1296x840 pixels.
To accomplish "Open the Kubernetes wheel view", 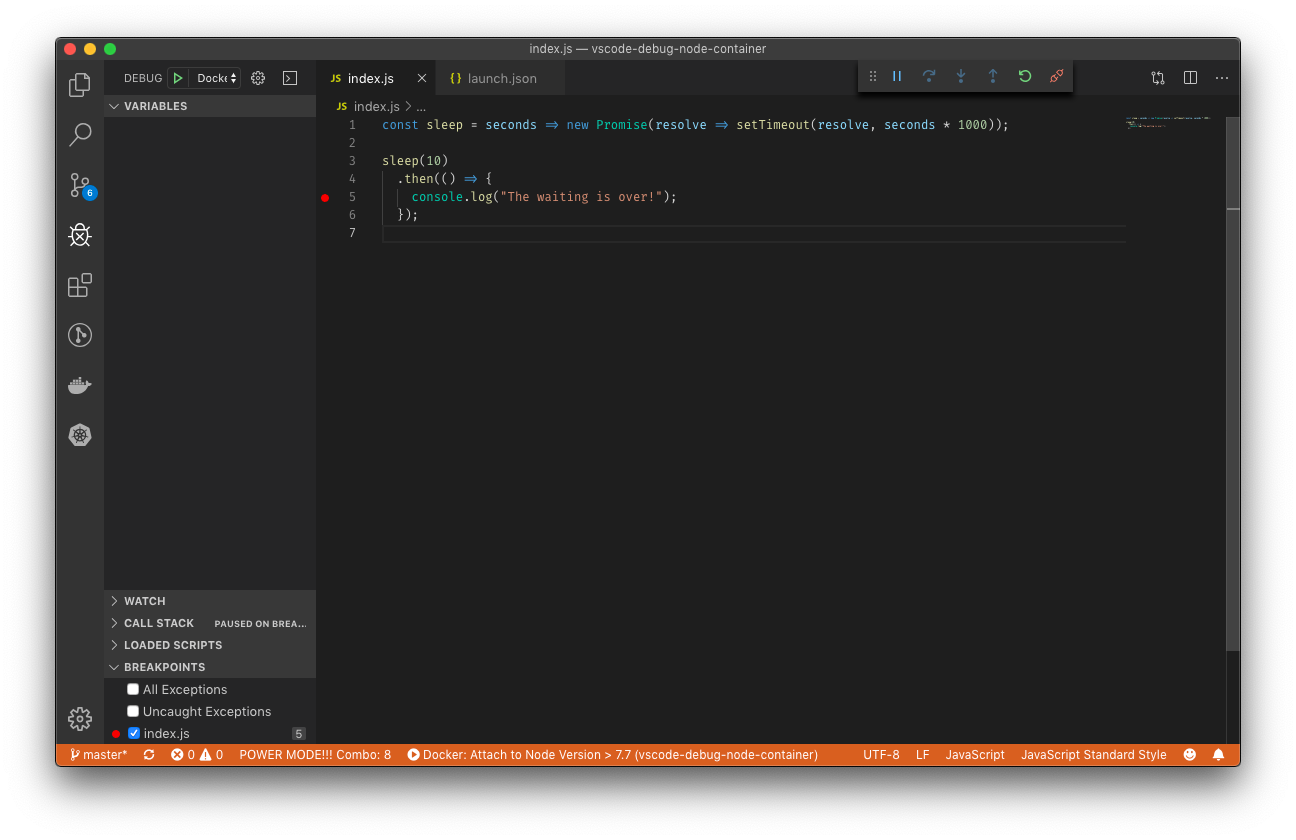I will click(x=80, y=435).
